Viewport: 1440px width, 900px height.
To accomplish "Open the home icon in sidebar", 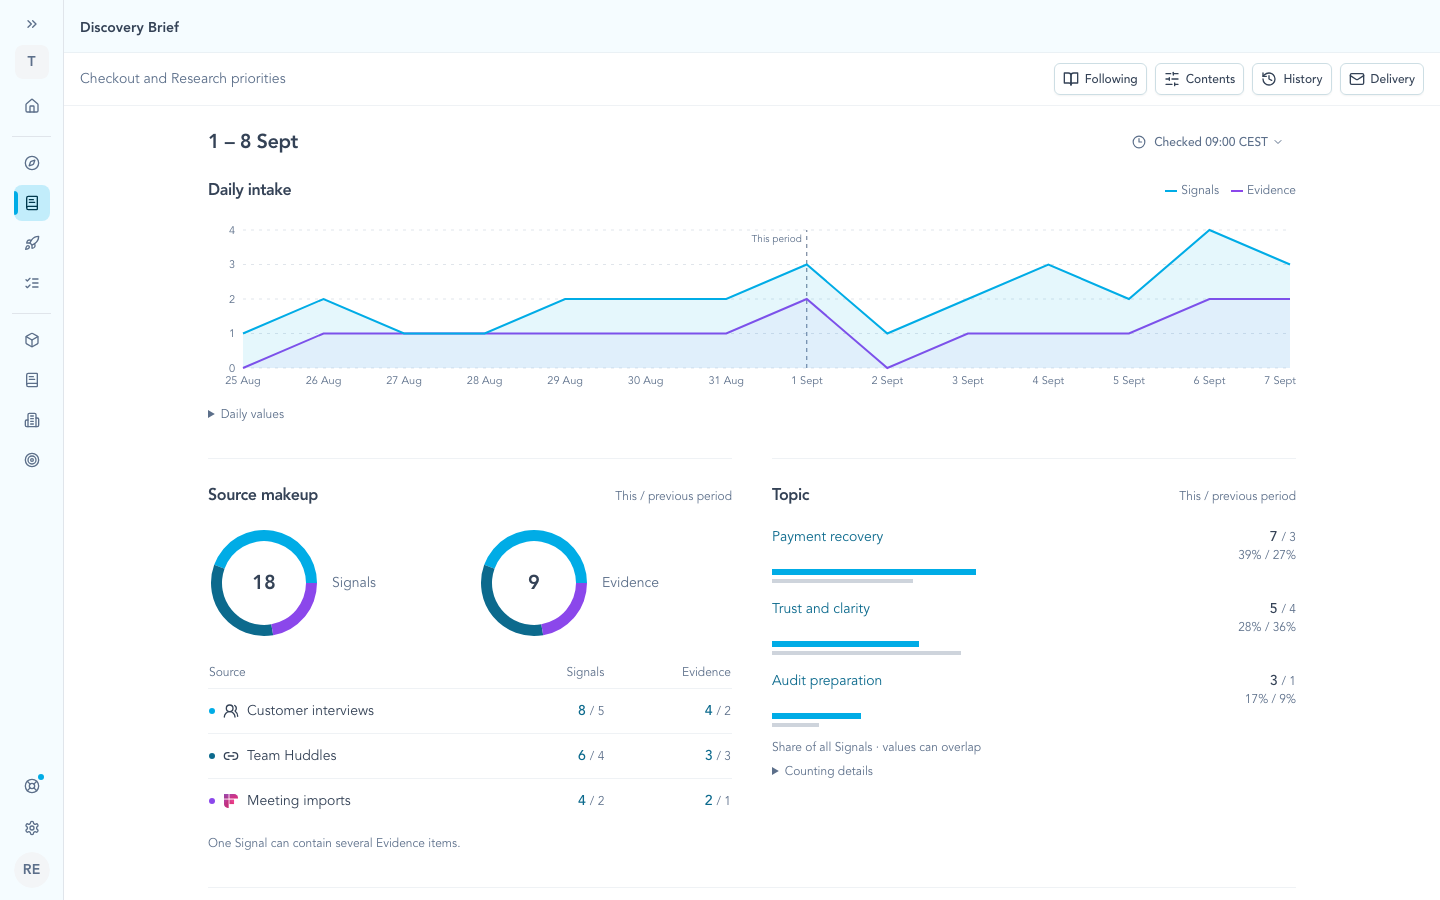I will 32,106.
